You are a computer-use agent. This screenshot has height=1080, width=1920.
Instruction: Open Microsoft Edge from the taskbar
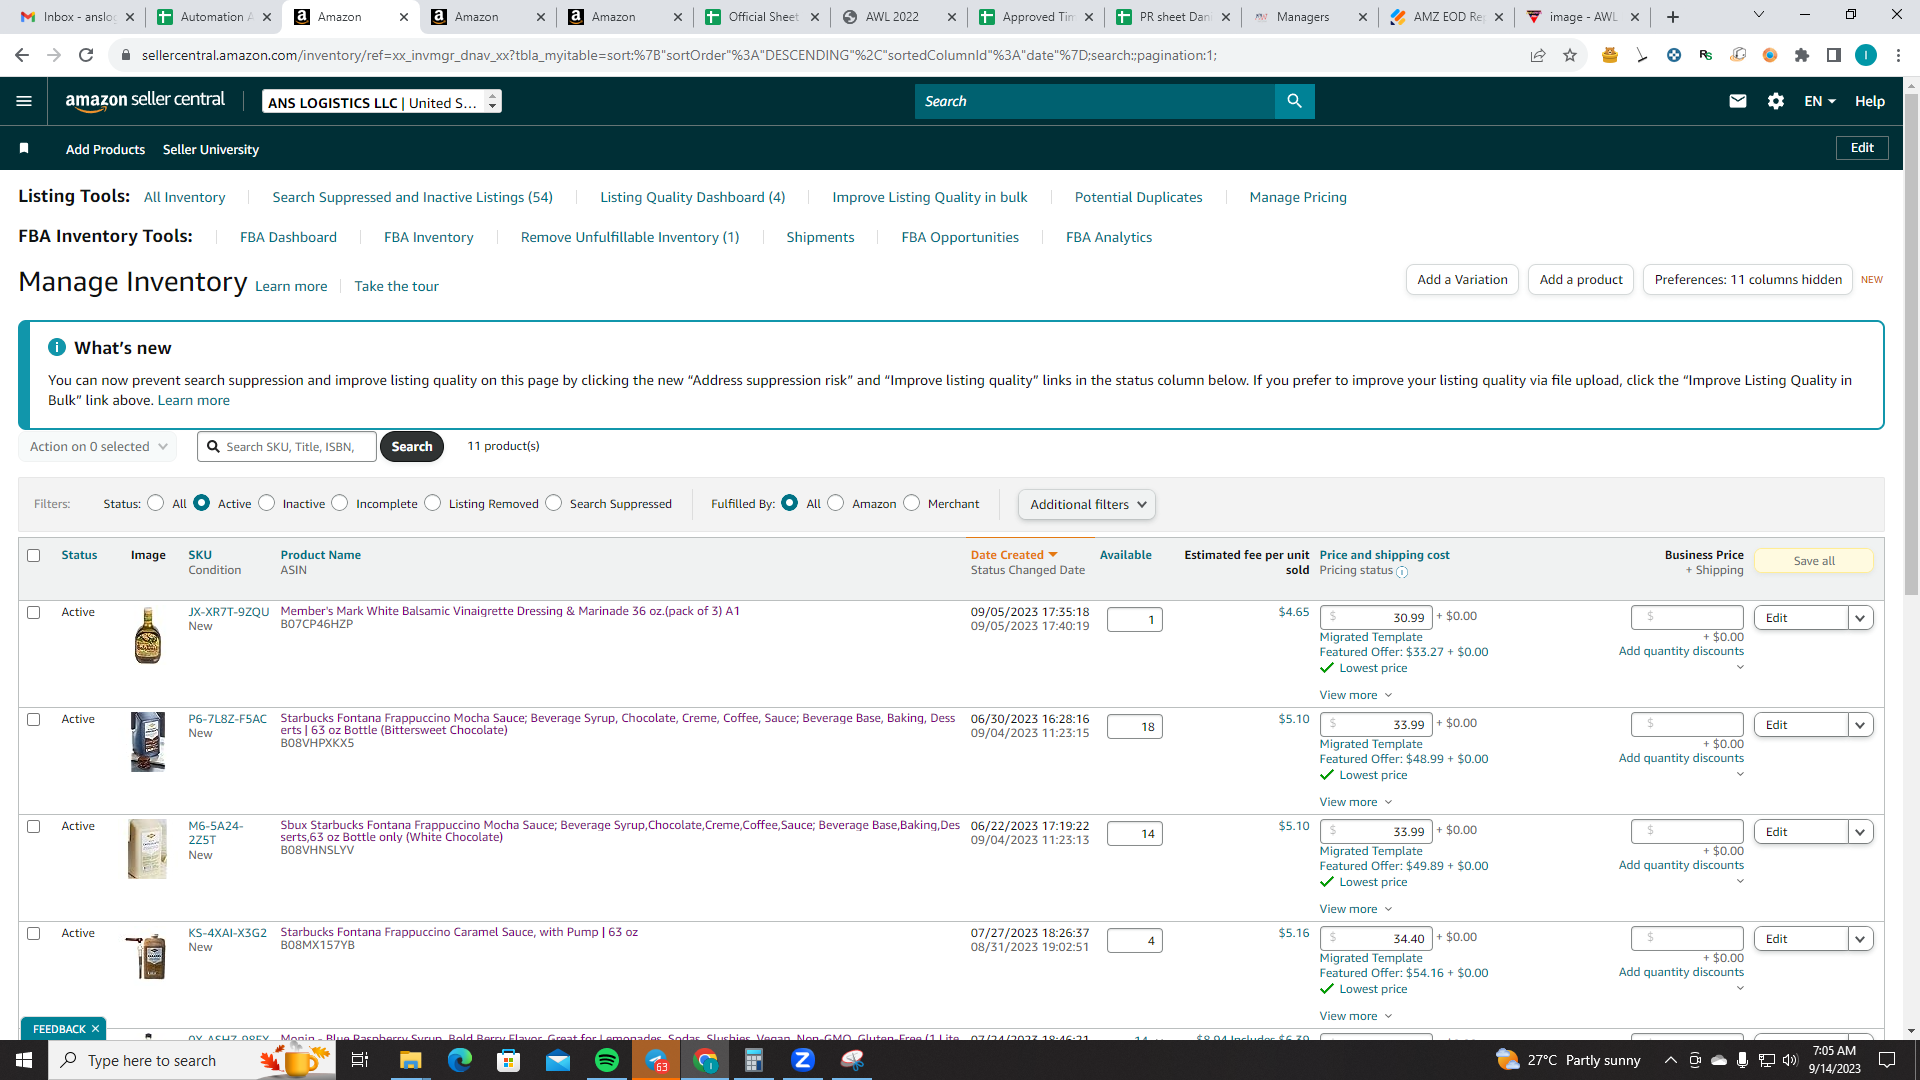(460, 1060)
